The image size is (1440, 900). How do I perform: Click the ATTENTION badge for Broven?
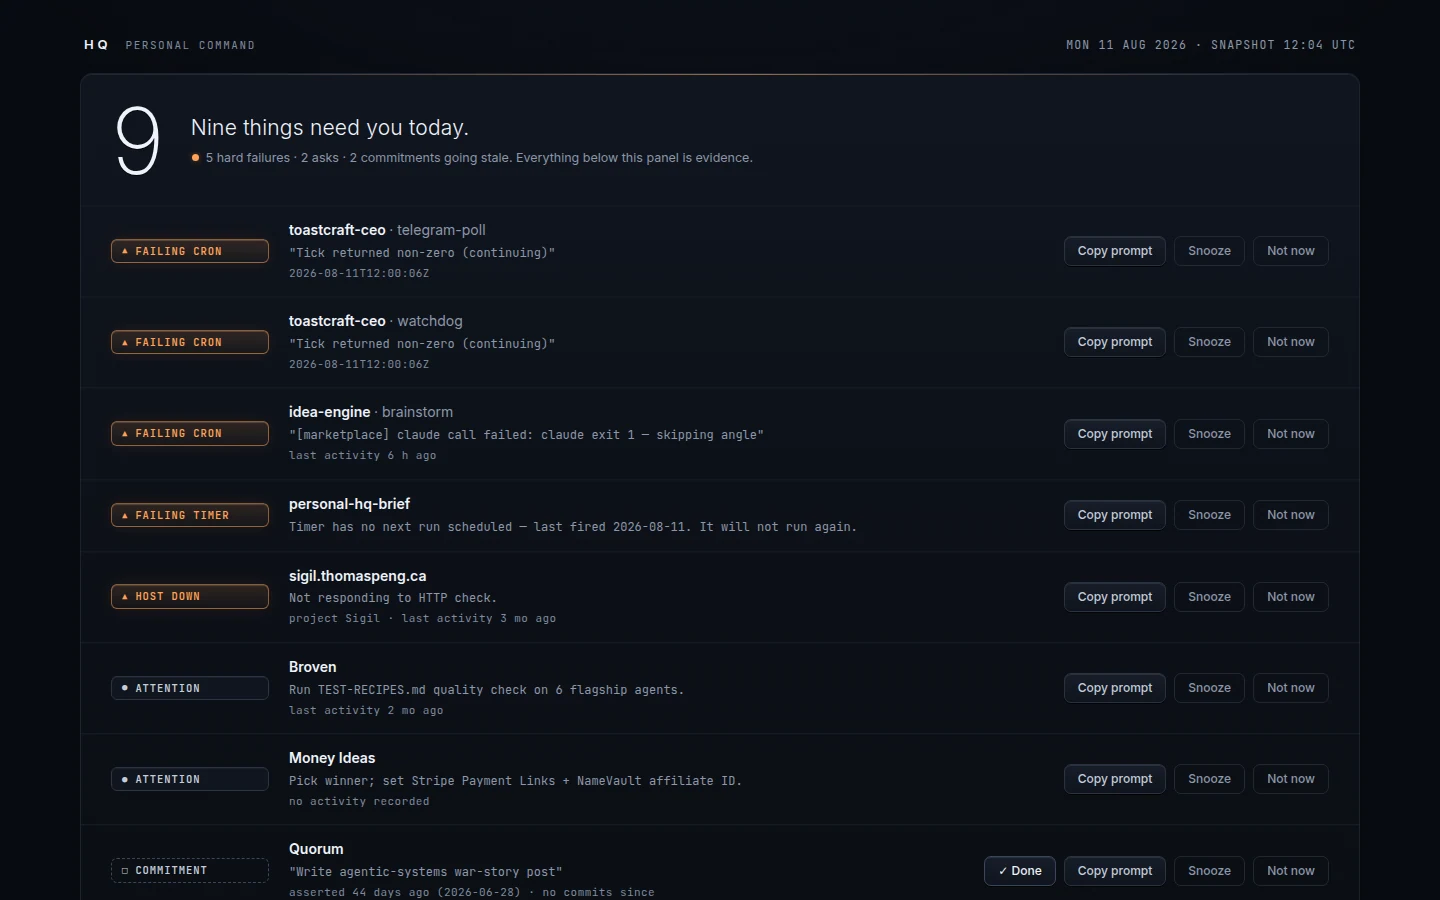[190, 688]
